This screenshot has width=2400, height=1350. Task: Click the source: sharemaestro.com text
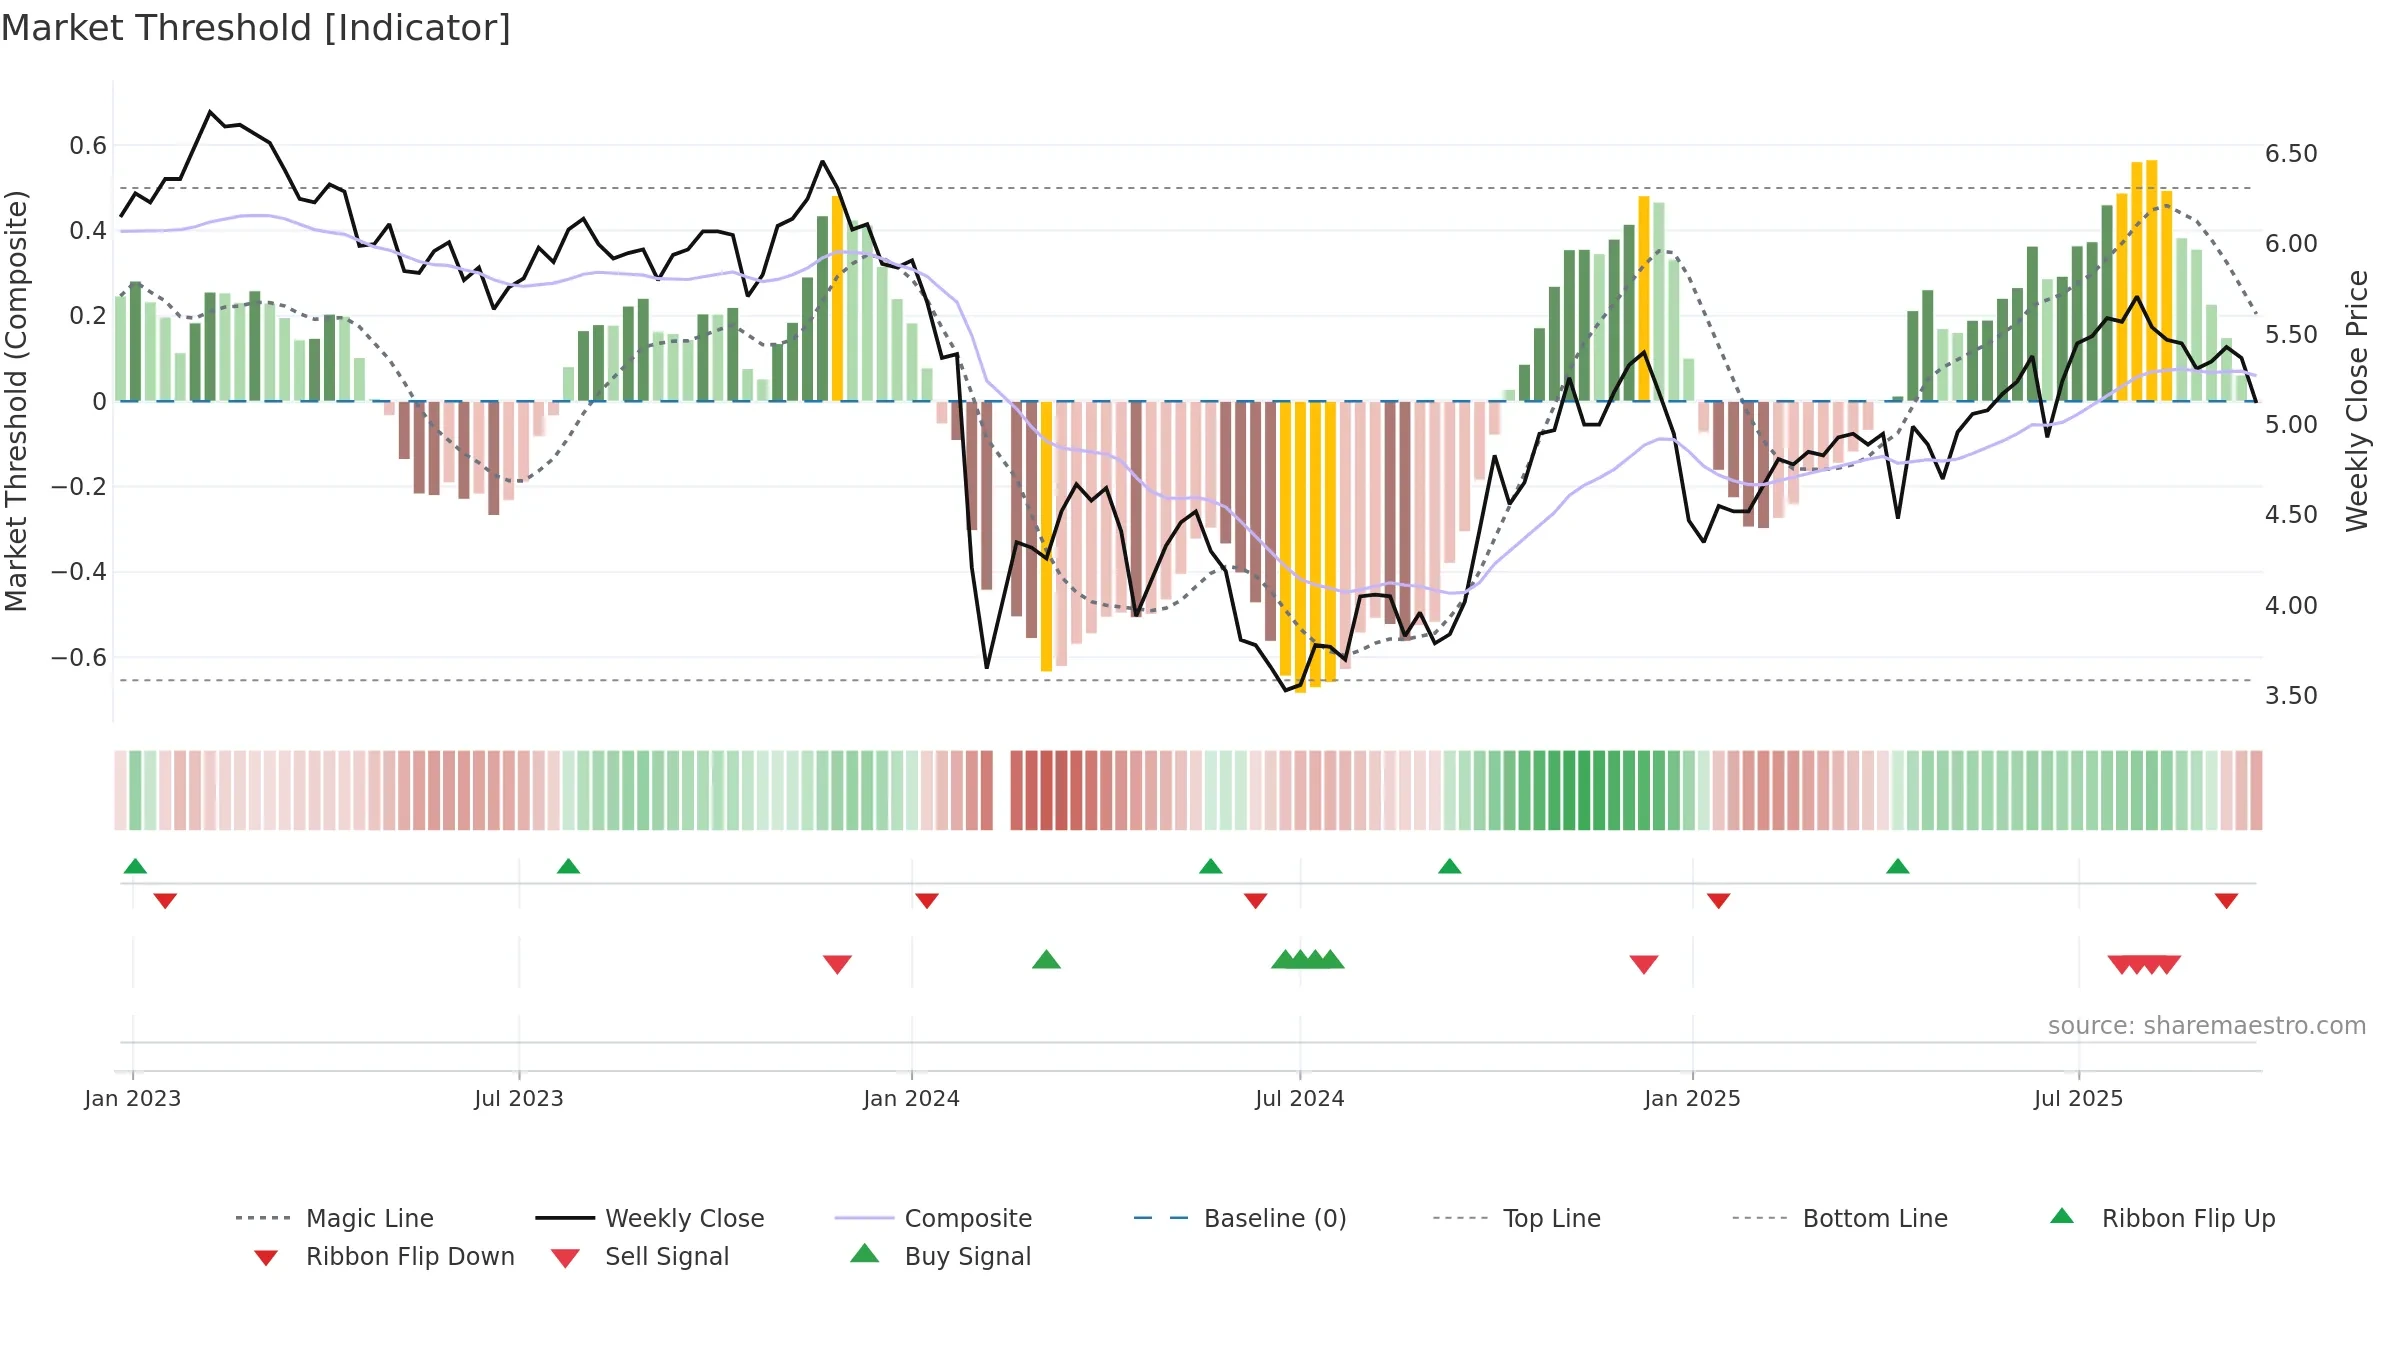tap(2207, 1026)
